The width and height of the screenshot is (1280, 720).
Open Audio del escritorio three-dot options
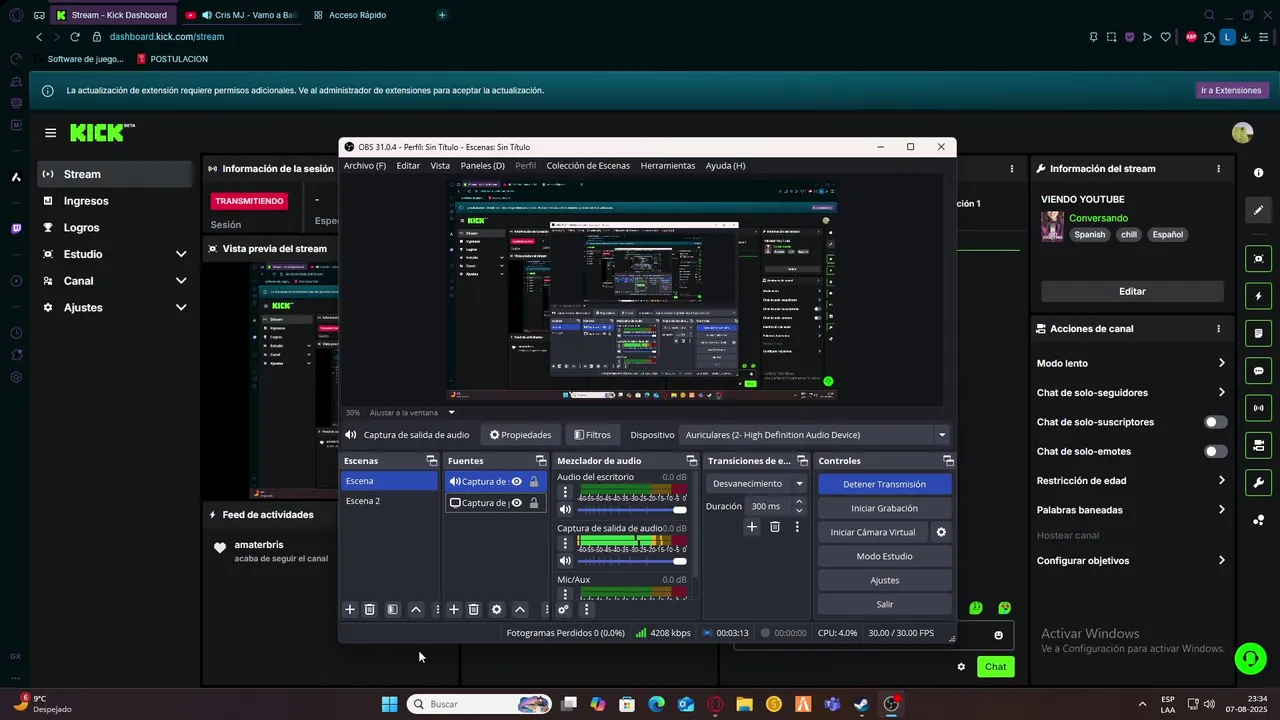click(565, 492)
